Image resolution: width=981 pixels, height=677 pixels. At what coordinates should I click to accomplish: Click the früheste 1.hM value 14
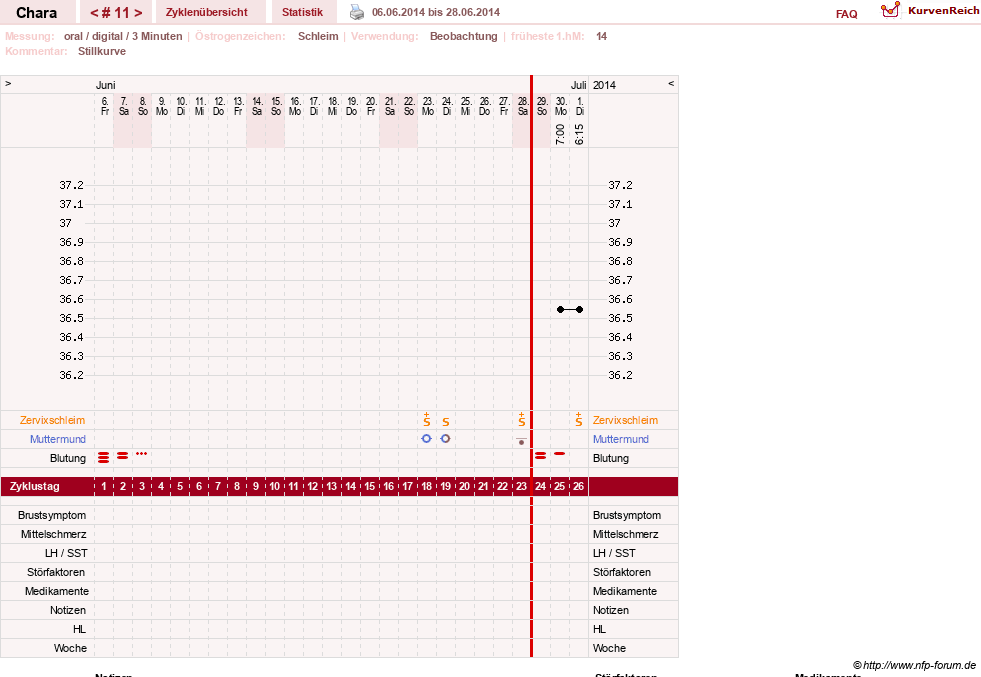pyautogui.click(x=601, y=36)
